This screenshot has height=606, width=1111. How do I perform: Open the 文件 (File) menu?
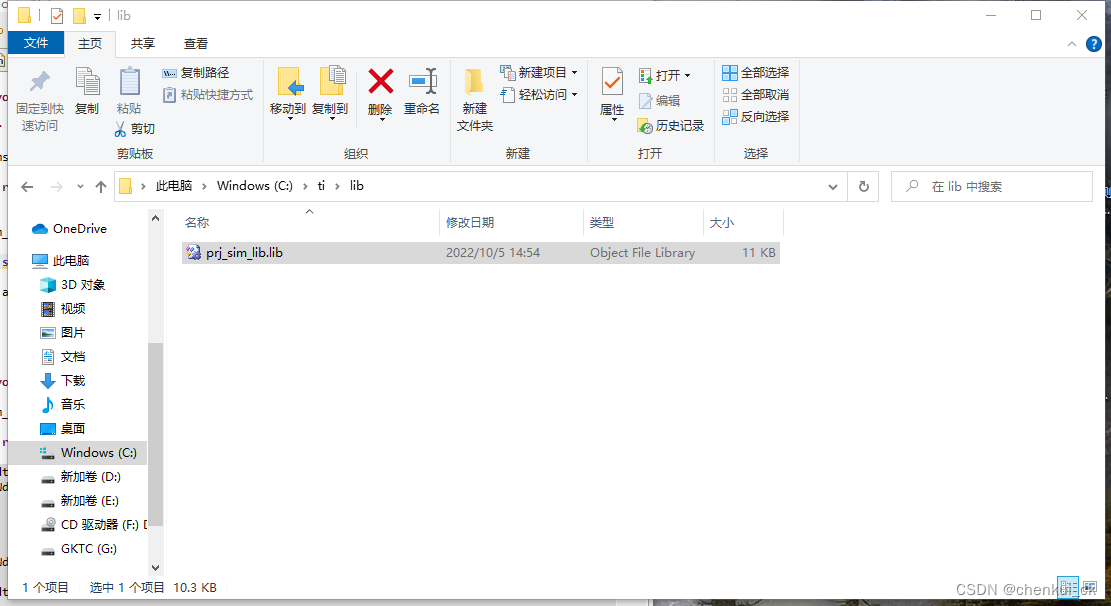coord(36,43)
